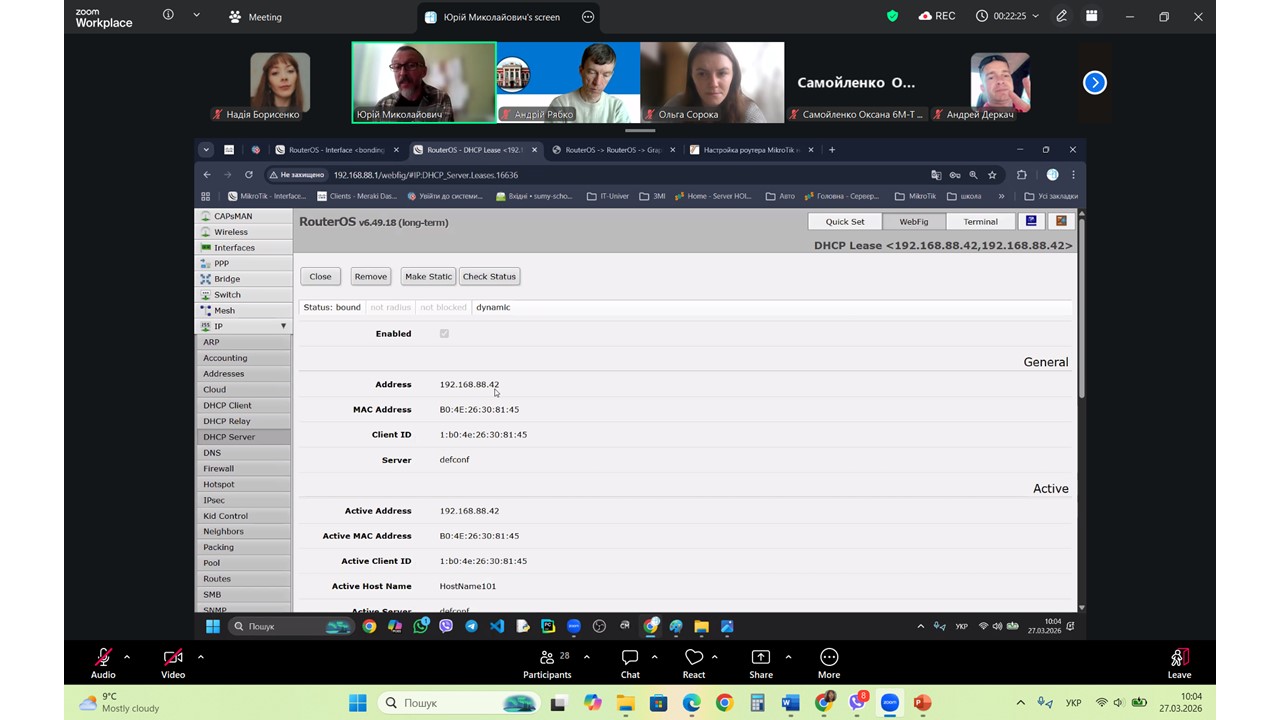Click the Make Static button
Screen dimensions: 1280x720
coord(428,277)
